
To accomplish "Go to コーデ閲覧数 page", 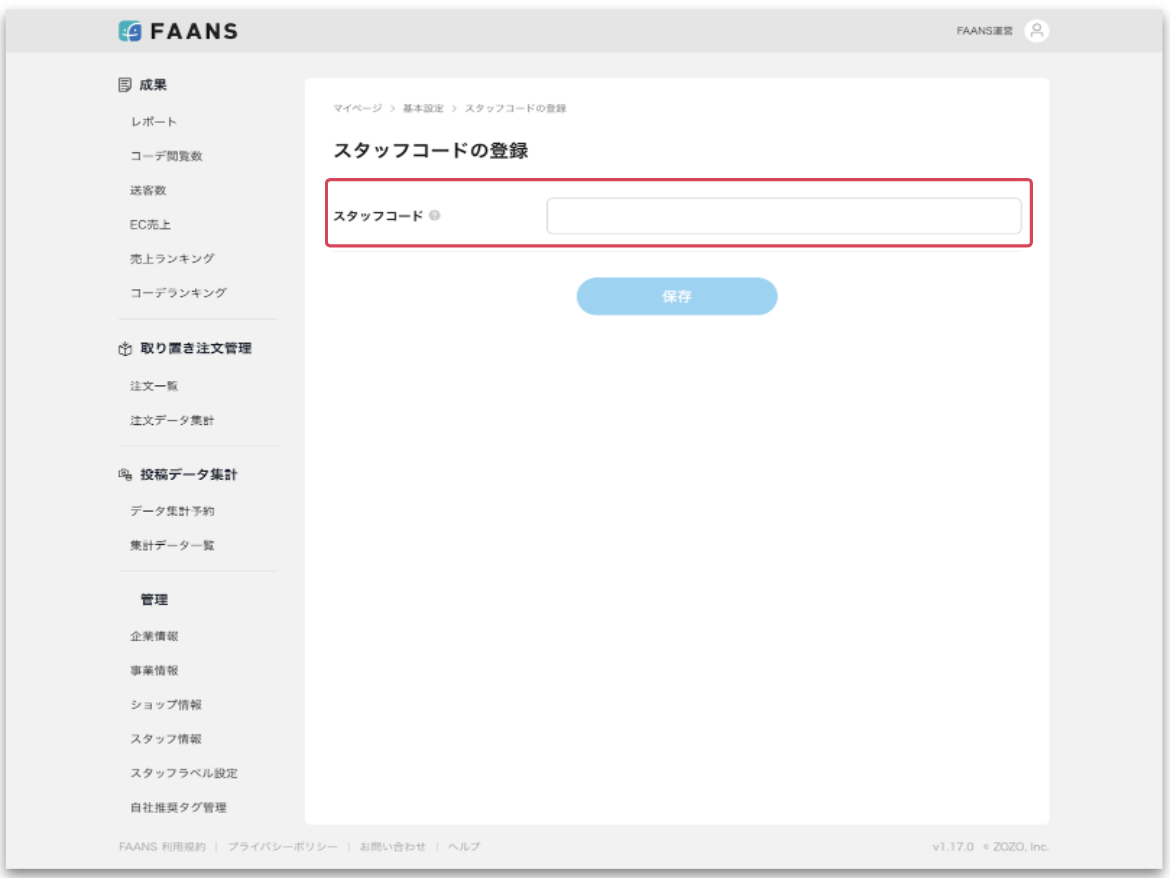I will tap(166, 156).
